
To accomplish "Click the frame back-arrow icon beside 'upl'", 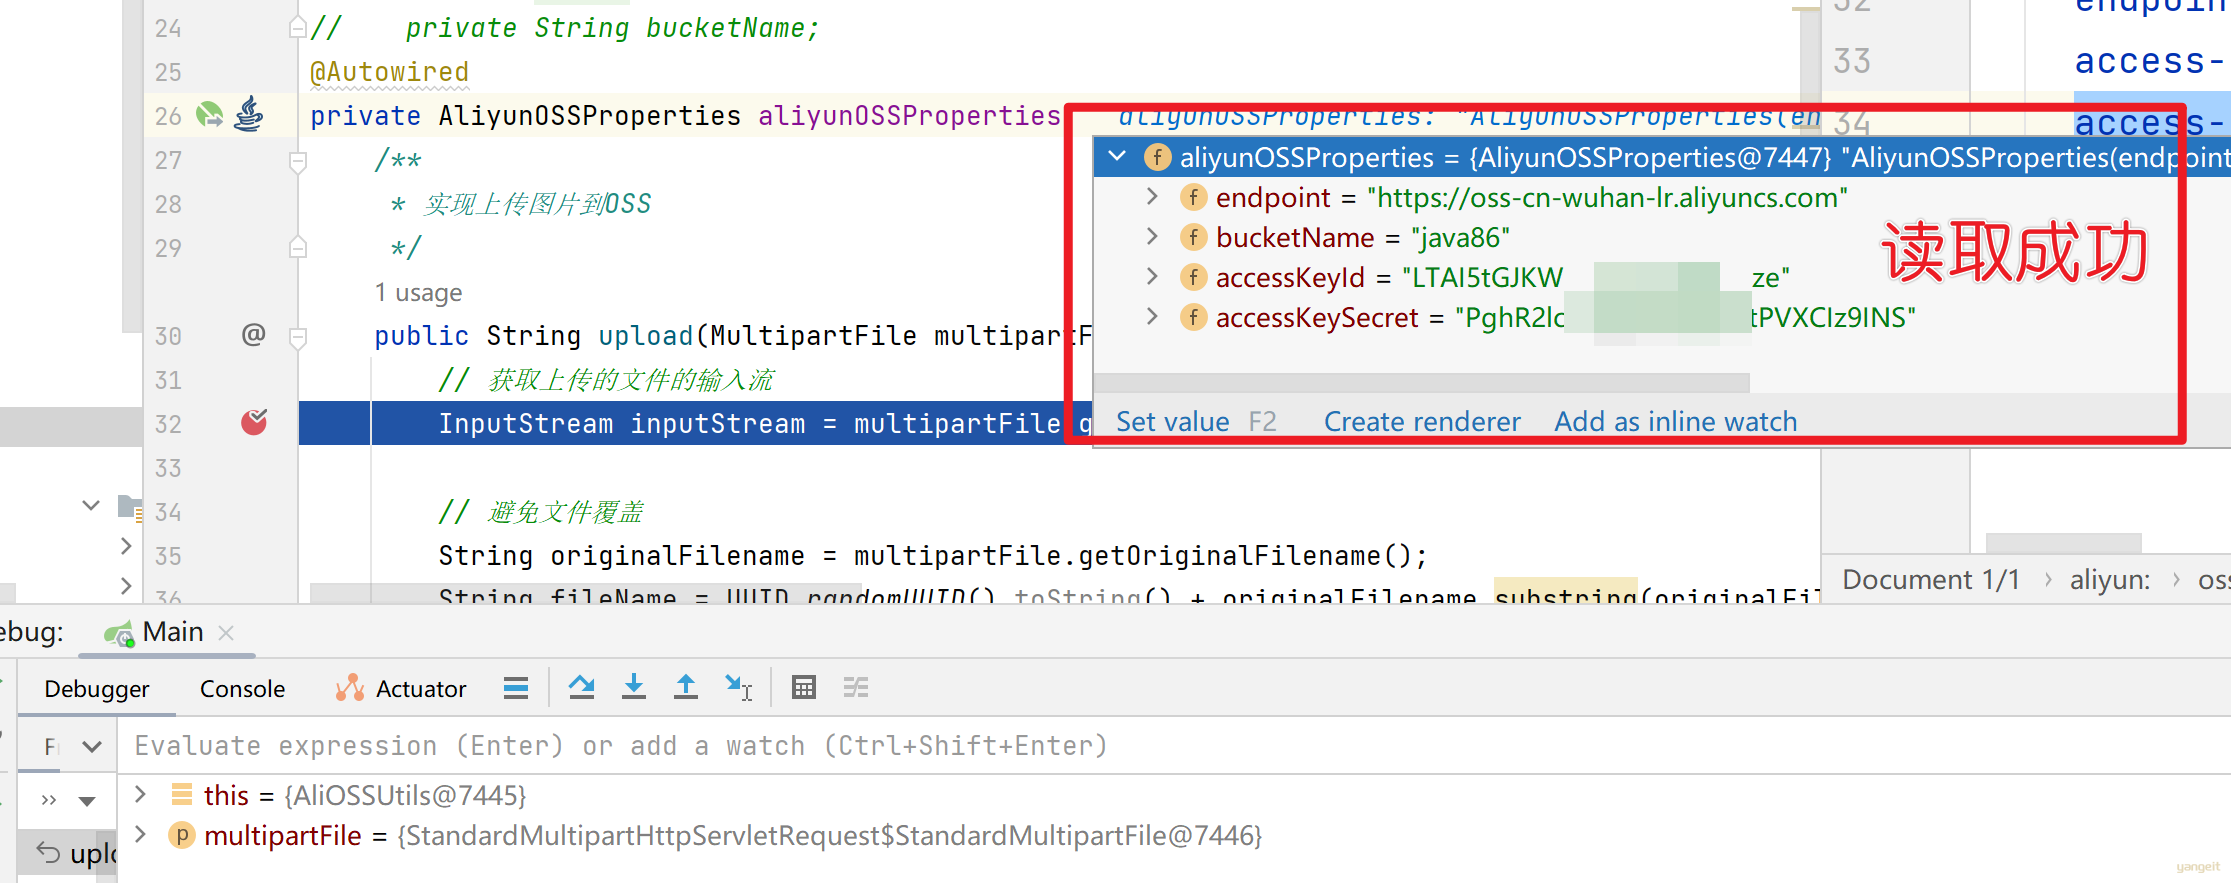I will point(48,852).
